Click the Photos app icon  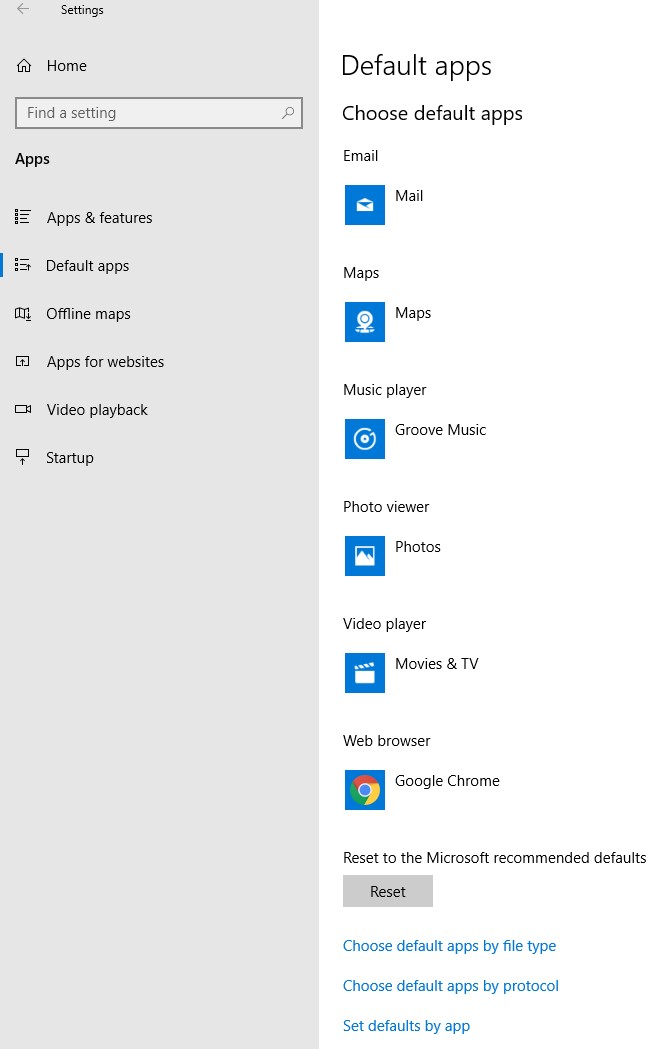click(364, 556)
